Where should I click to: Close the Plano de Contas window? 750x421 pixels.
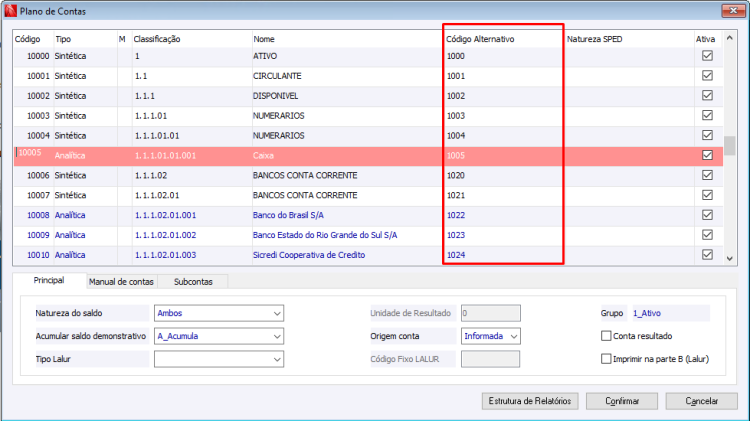tap(733, 11)
